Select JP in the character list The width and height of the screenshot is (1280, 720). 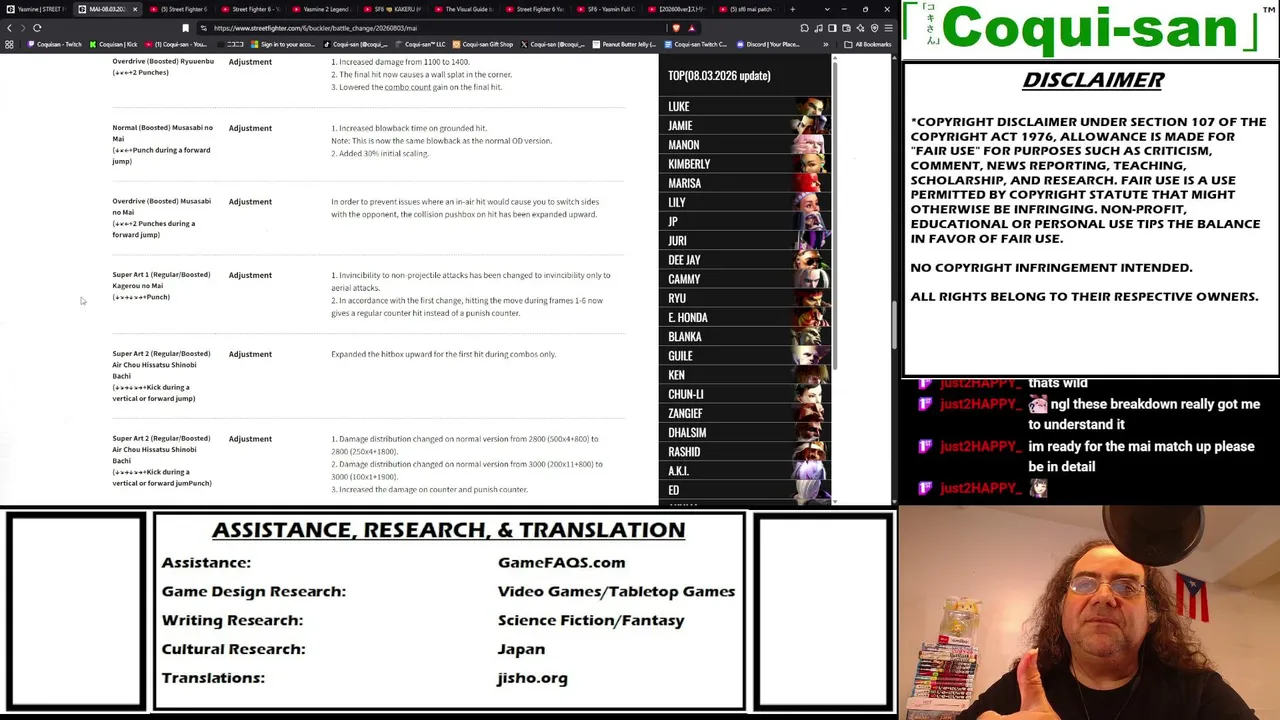[x=744, y=221]
